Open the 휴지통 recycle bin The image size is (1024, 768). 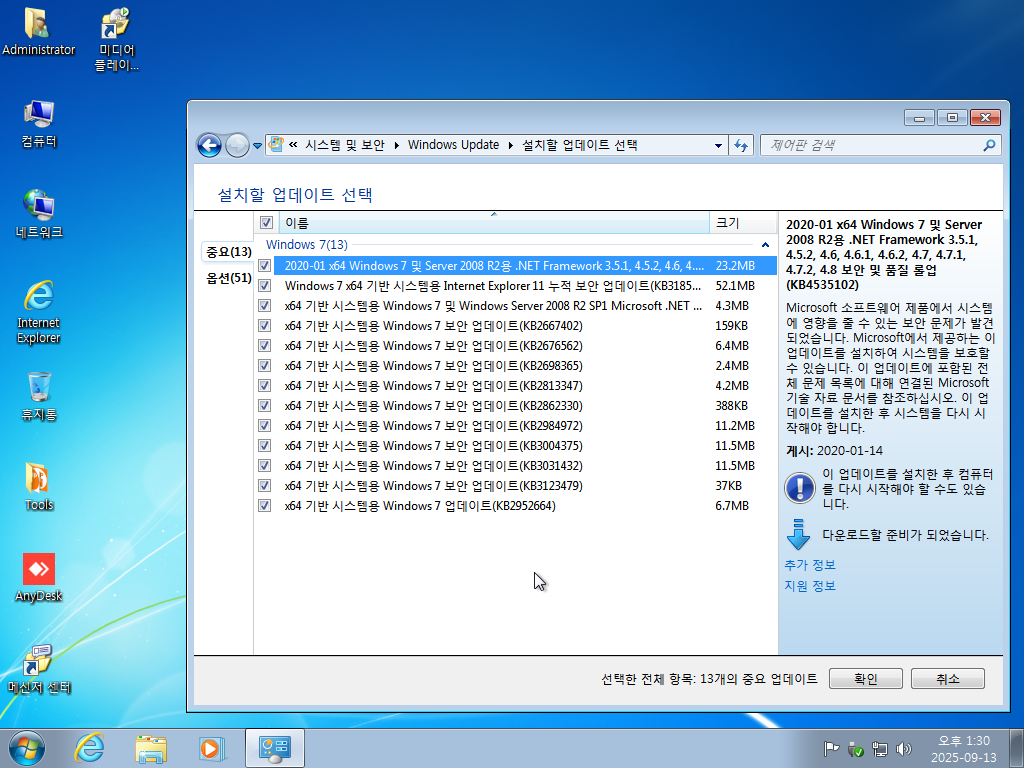tap(39, 396)
